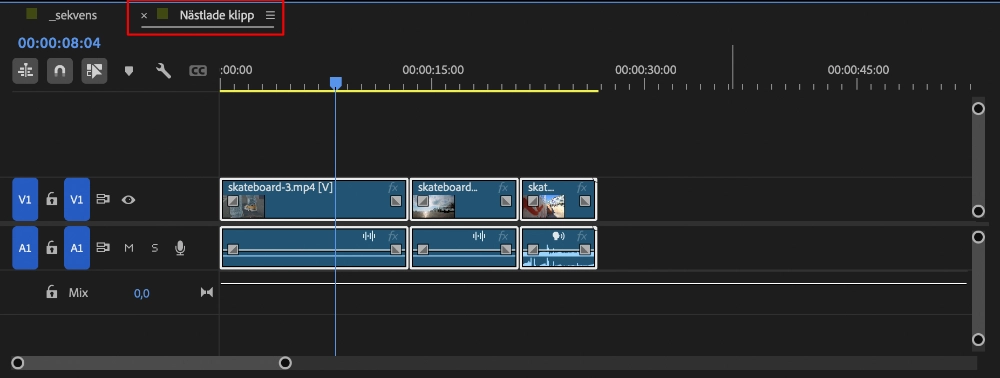Toggle the Mix track lock
Viewport: 1000px width, 378px height.
click(52, 293)
